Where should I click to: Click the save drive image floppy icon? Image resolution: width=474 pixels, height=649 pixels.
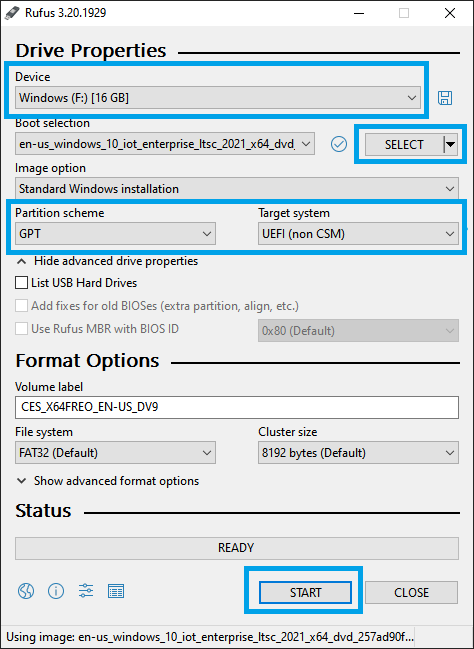pyautogui.click(x=445, y=98)
